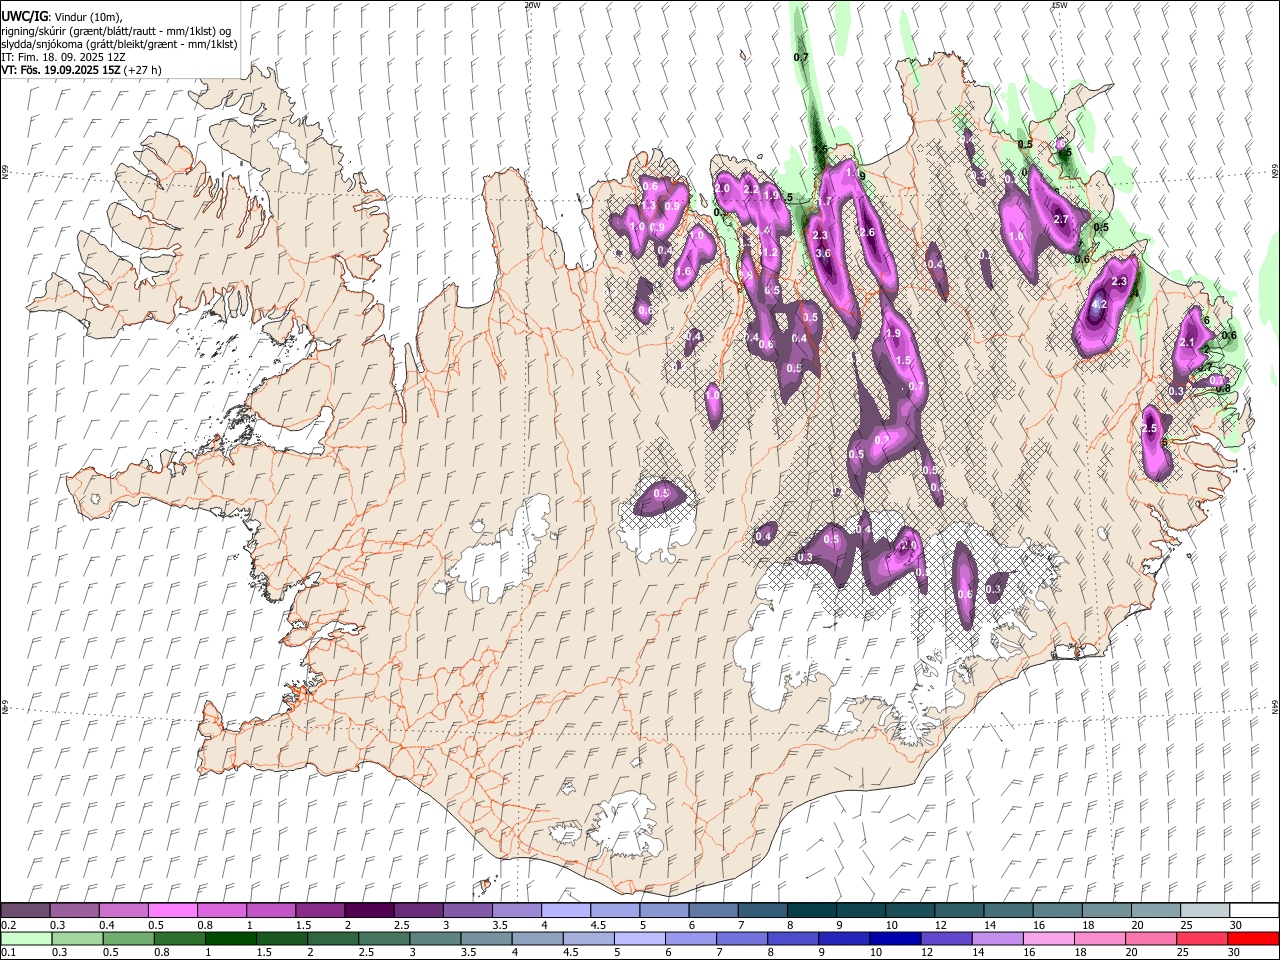Click the '0.1' label in the bottom legend row
Viewport: 1280px width, 960px height.
(9, 953)
